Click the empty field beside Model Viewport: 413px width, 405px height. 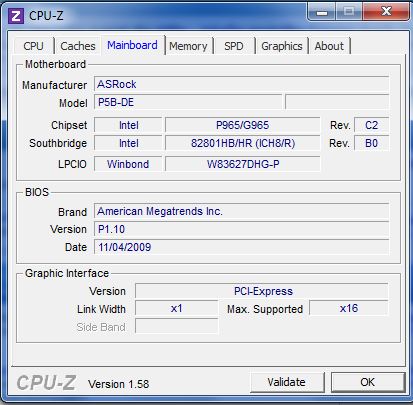tap(337, 102)
